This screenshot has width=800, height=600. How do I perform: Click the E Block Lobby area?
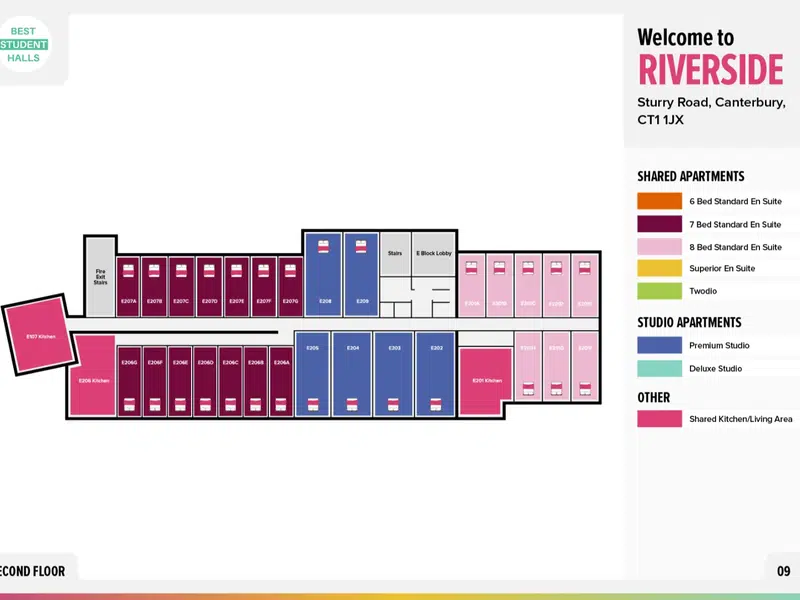click(434, 254)
